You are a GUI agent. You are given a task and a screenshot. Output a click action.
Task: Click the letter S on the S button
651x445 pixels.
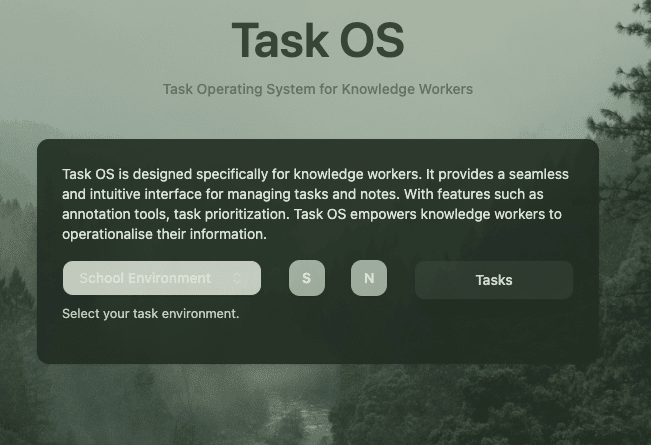pyautogui.click(x=306, y=278)
